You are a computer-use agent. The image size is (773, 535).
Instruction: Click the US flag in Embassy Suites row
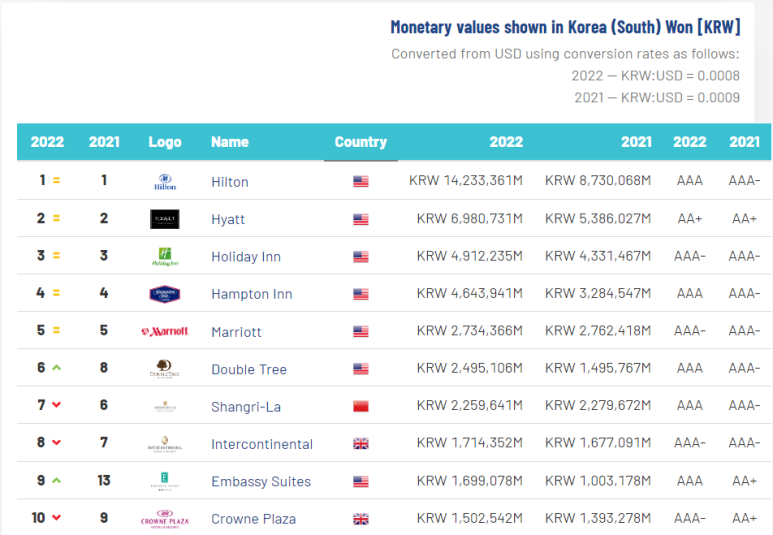(x=361, y=481)
